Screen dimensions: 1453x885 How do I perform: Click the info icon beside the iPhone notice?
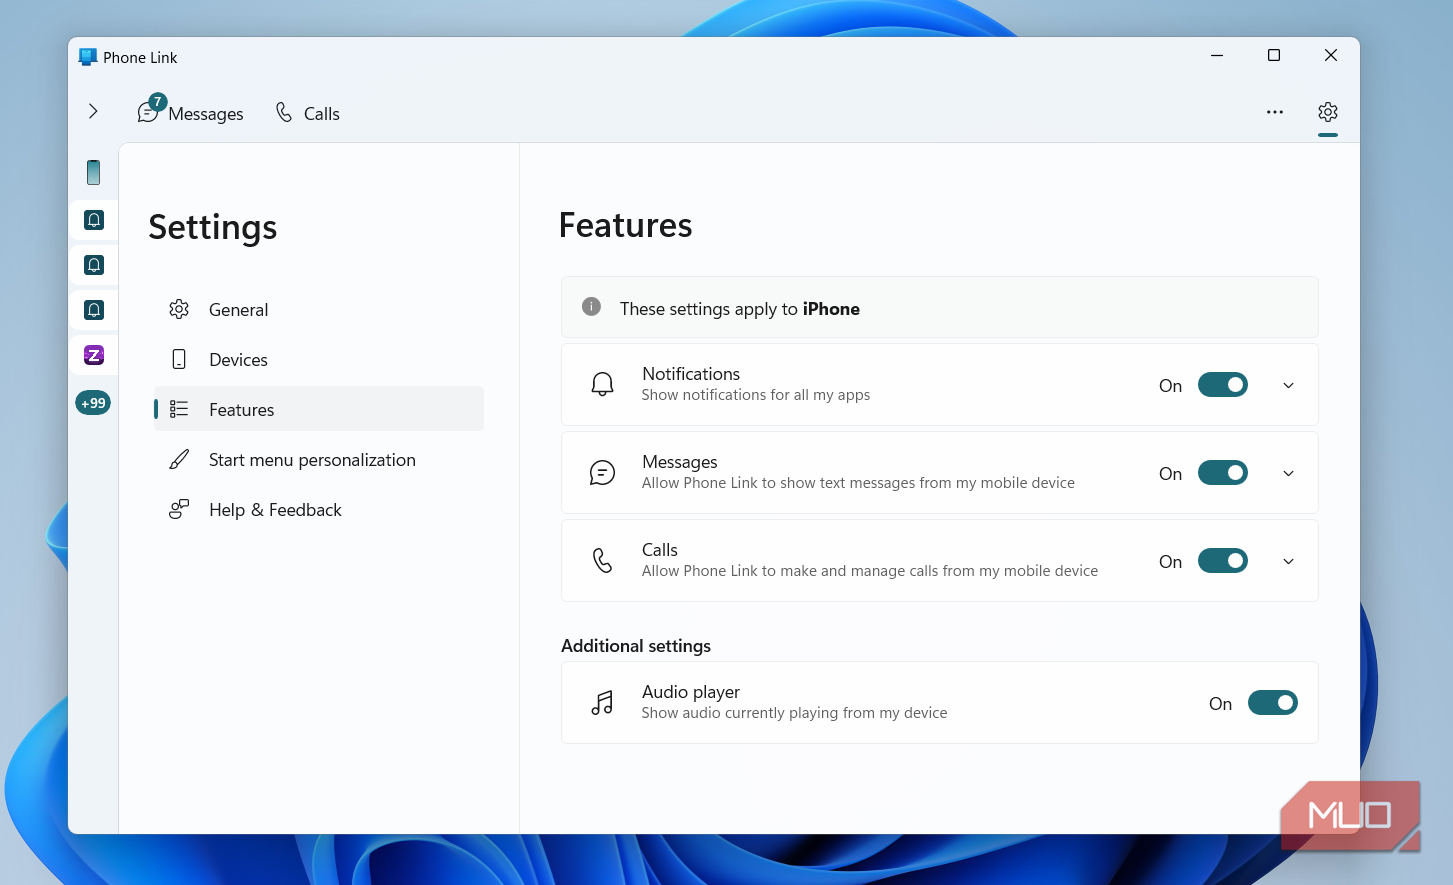pyautogui.click(x=591, y=307)
